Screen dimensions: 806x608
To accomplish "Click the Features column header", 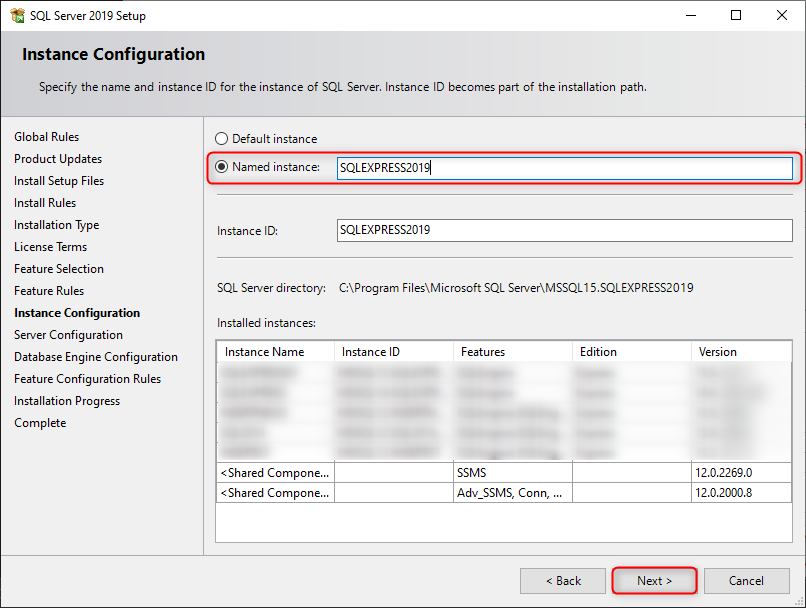I will coord(513,352).
